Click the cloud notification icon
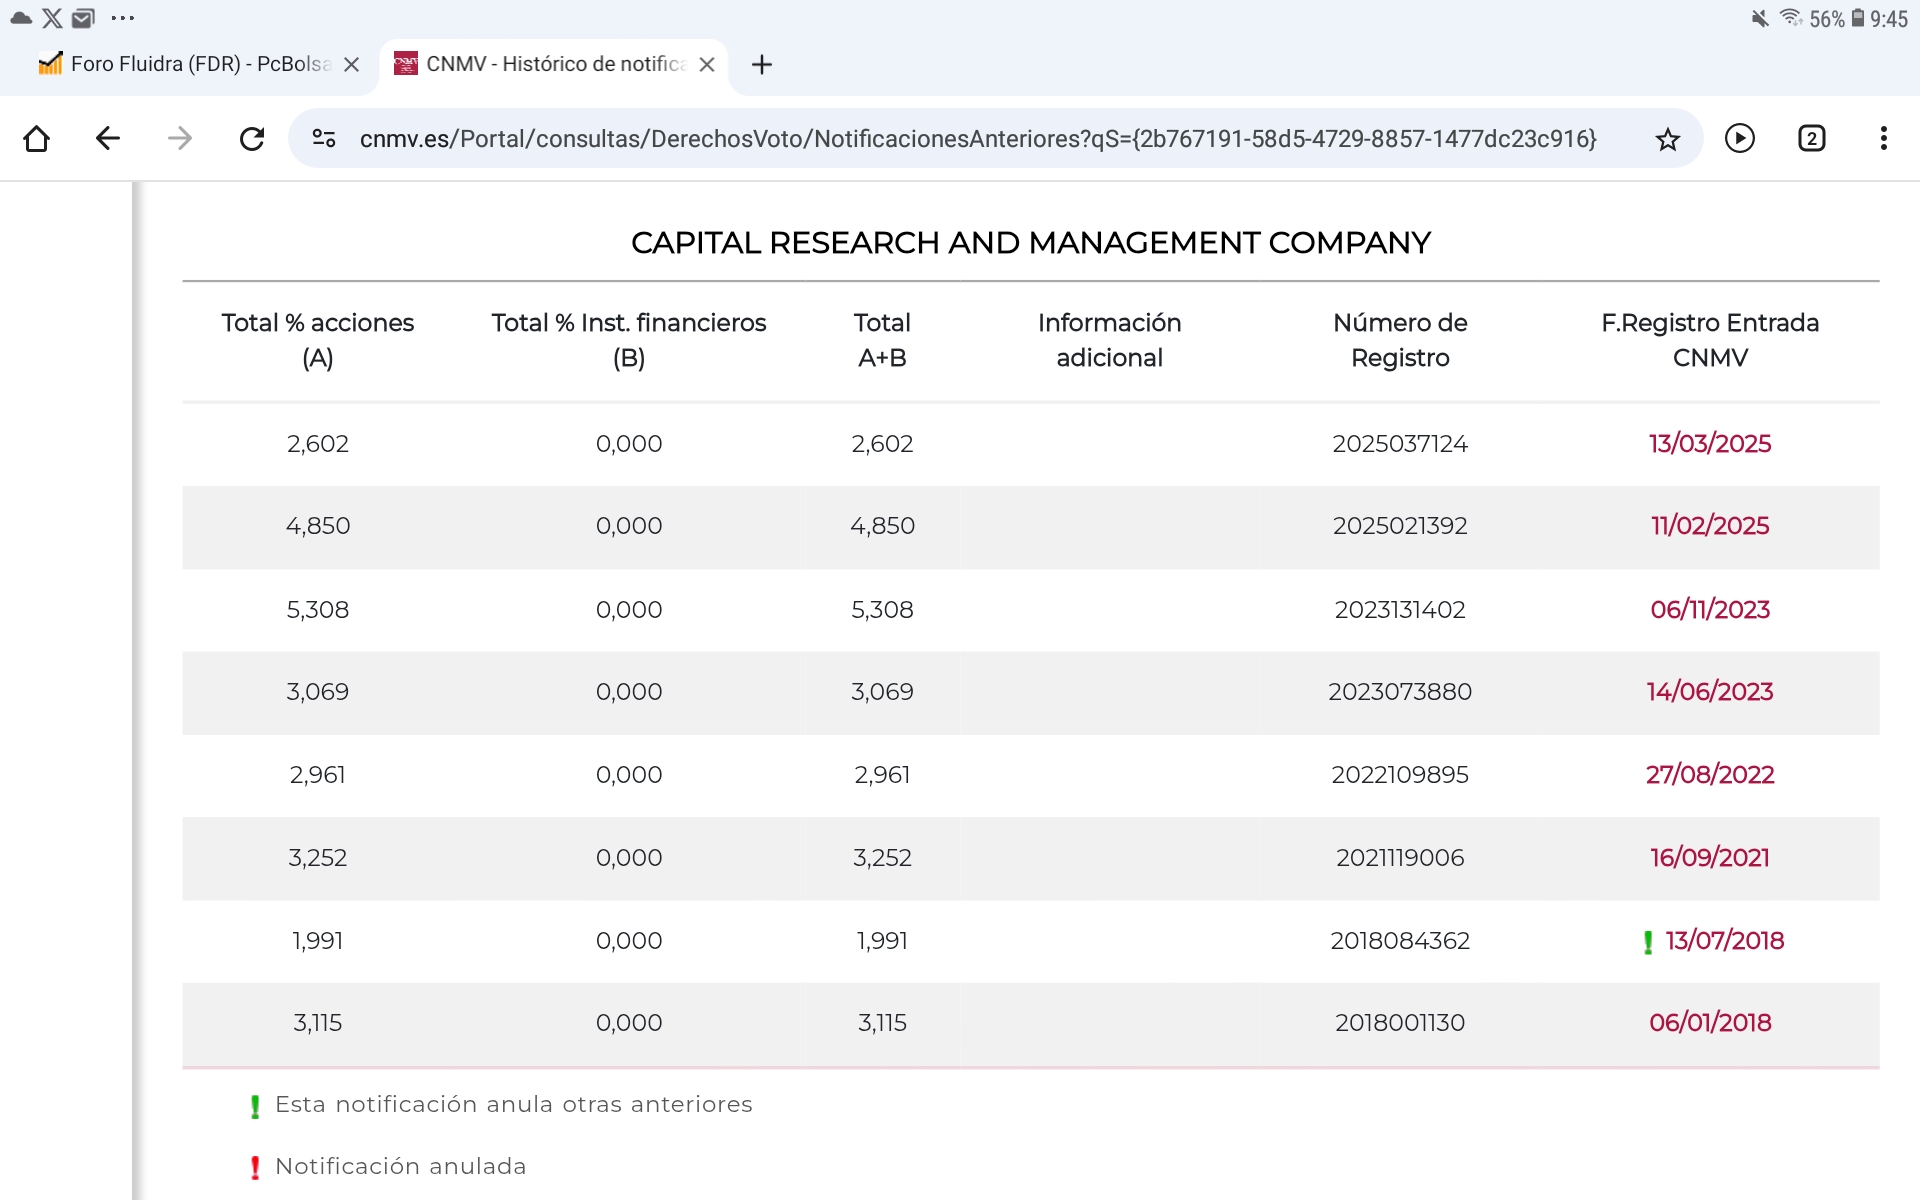 pos(21,18)
